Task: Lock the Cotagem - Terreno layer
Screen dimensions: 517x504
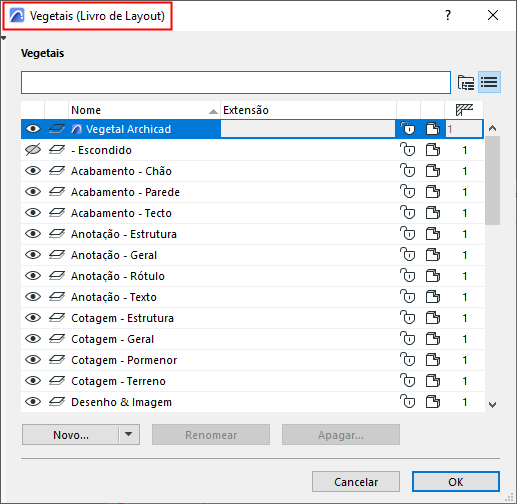Action: [x=408, y=381]
